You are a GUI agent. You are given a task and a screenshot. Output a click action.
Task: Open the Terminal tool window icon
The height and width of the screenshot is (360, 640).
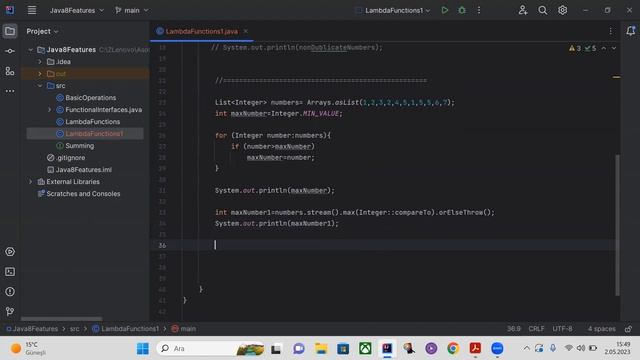[x=10, y=271]
